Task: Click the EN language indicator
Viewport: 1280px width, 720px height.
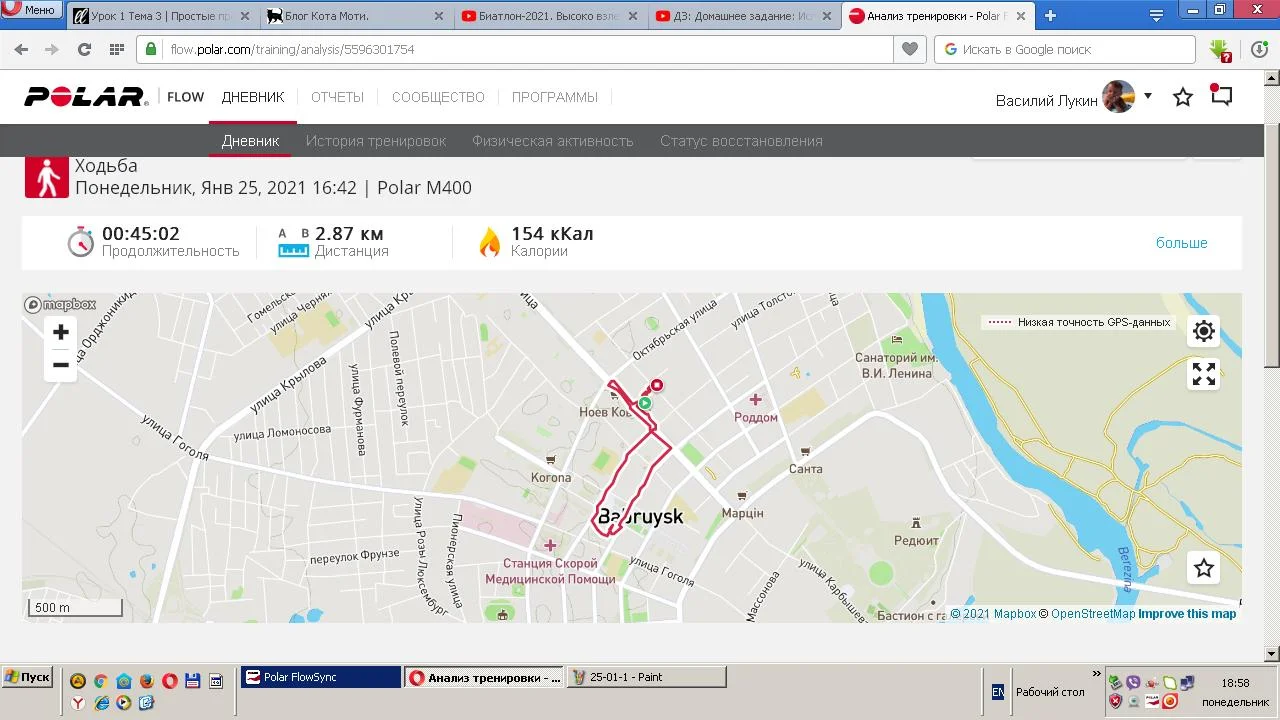Action: tap(997, 692)
